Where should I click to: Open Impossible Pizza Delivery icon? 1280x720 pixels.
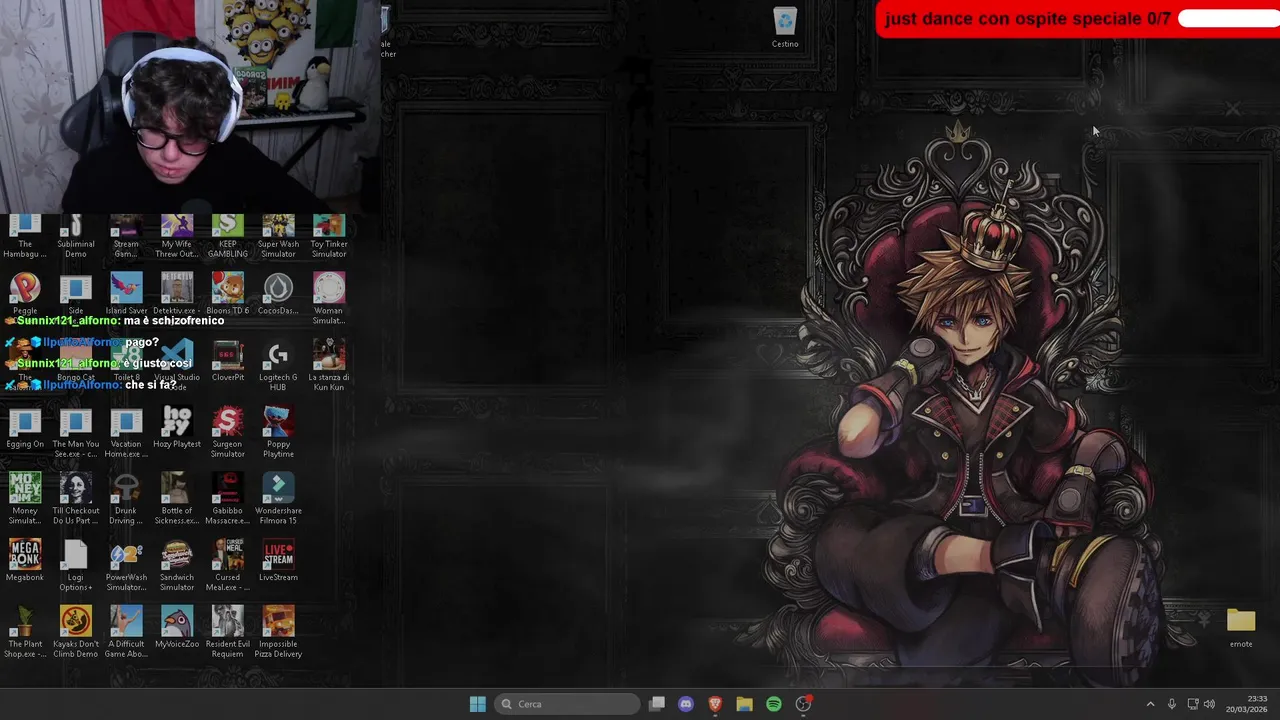tap(278, 633)
